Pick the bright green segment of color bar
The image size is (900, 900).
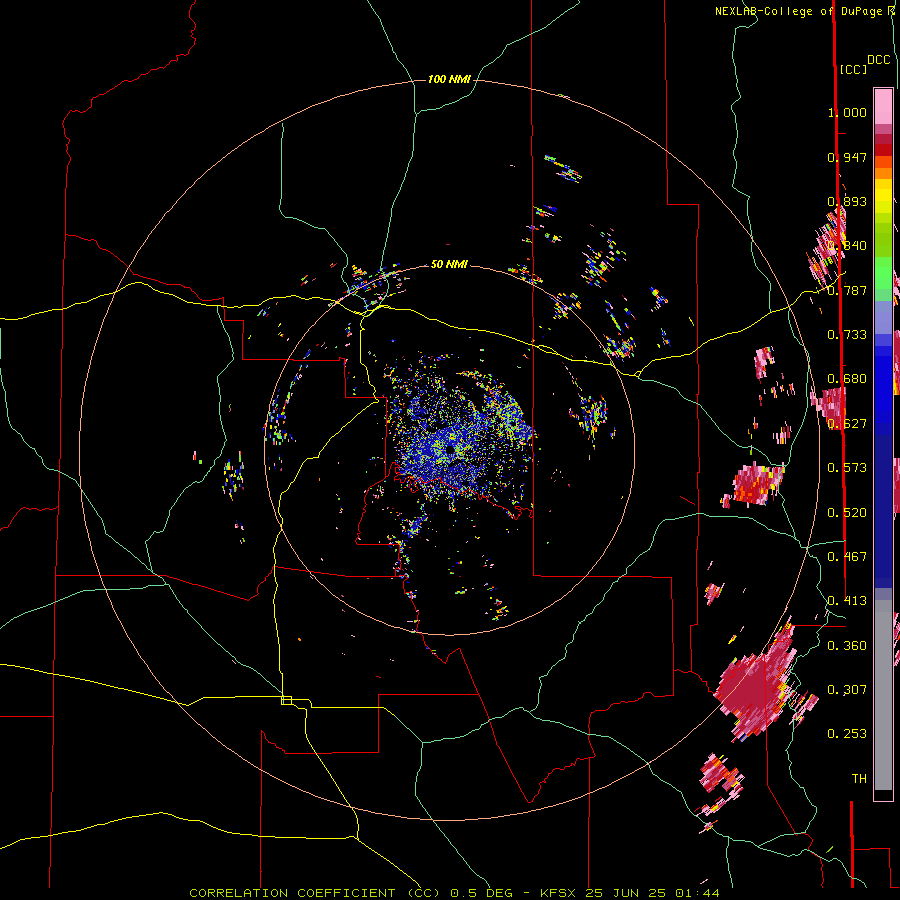[x=883, y=273]
